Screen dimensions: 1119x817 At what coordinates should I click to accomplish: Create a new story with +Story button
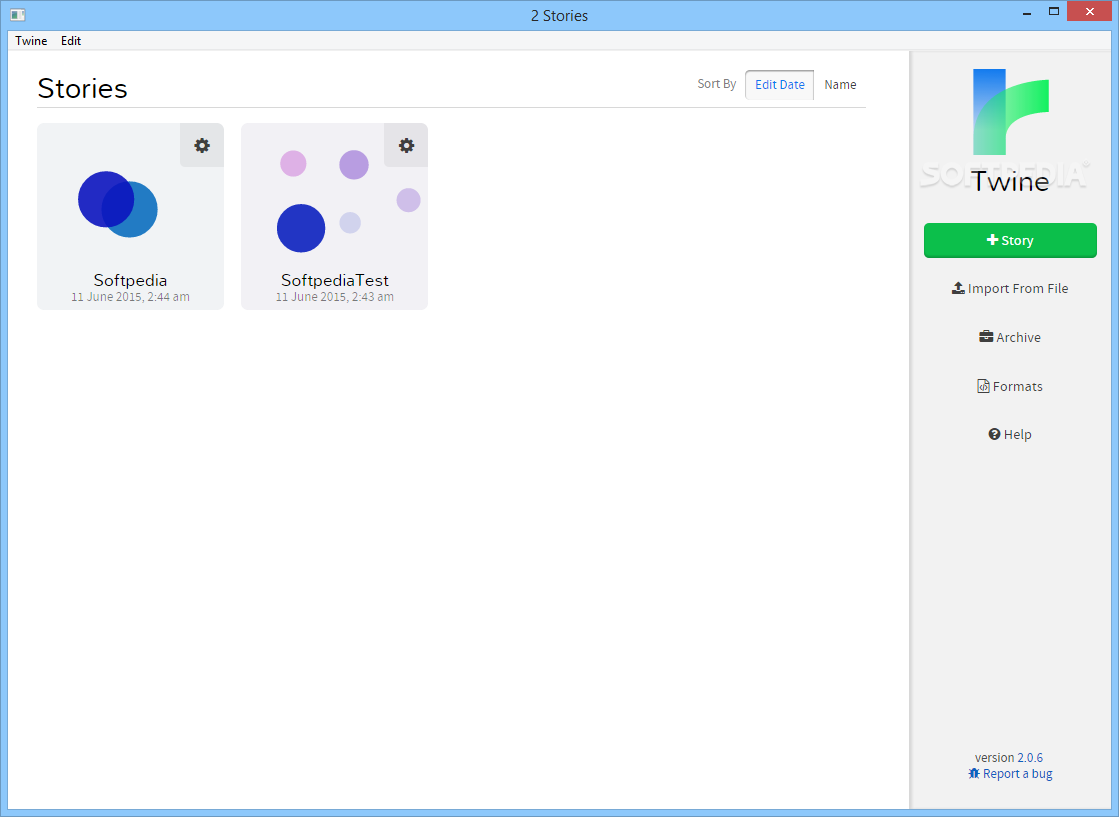[1010, 240]
